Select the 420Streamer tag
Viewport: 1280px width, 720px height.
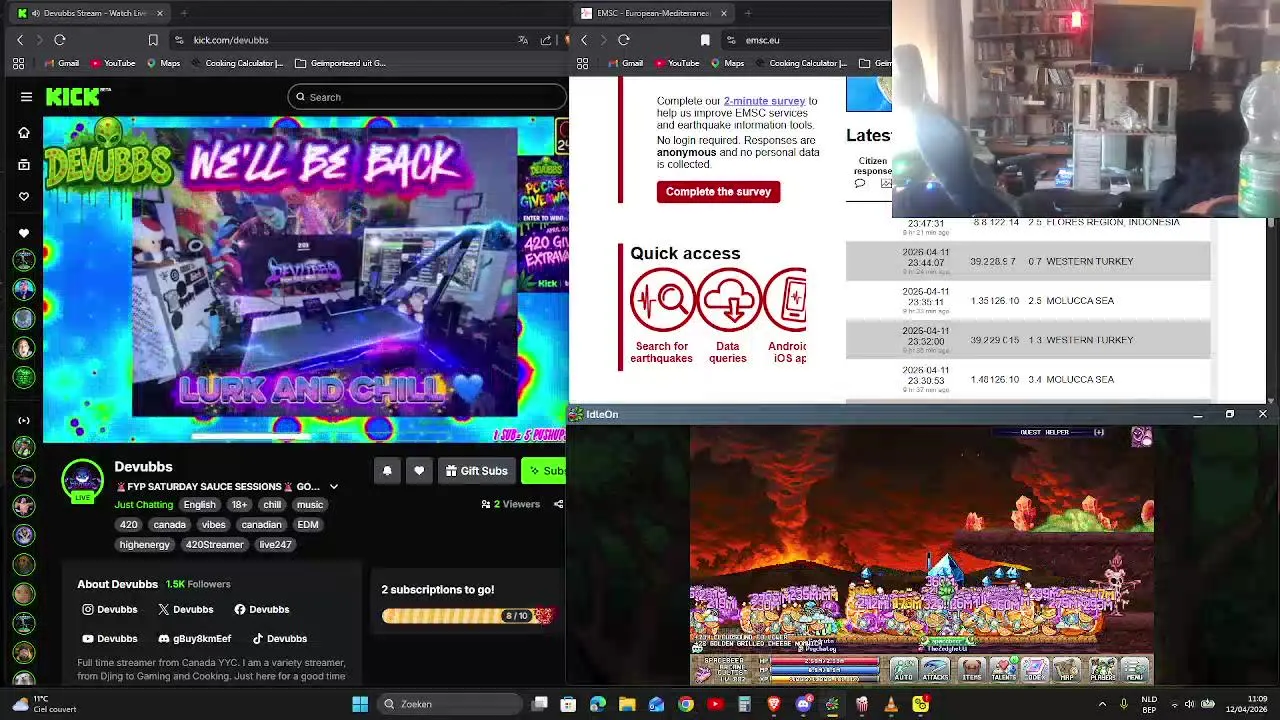(x=214, y=545)
